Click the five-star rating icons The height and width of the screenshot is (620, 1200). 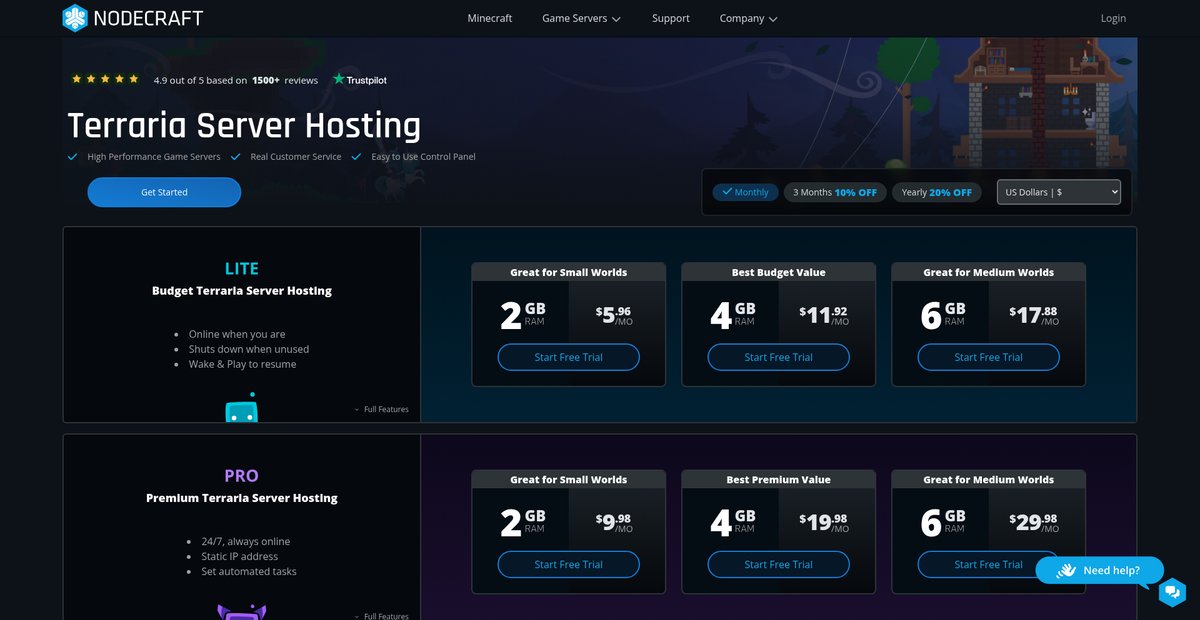click(x=105, y=79)
